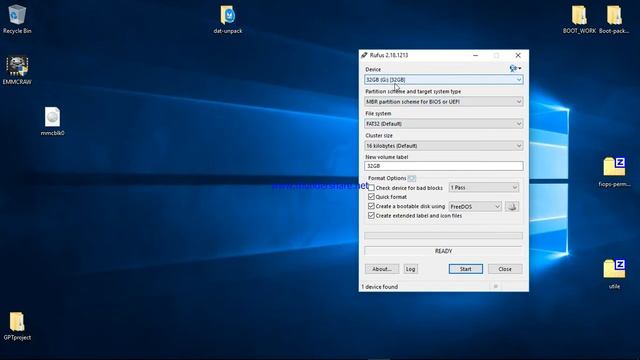
Task: Close the Rufus window with X
Action: (x=518, y=55)
